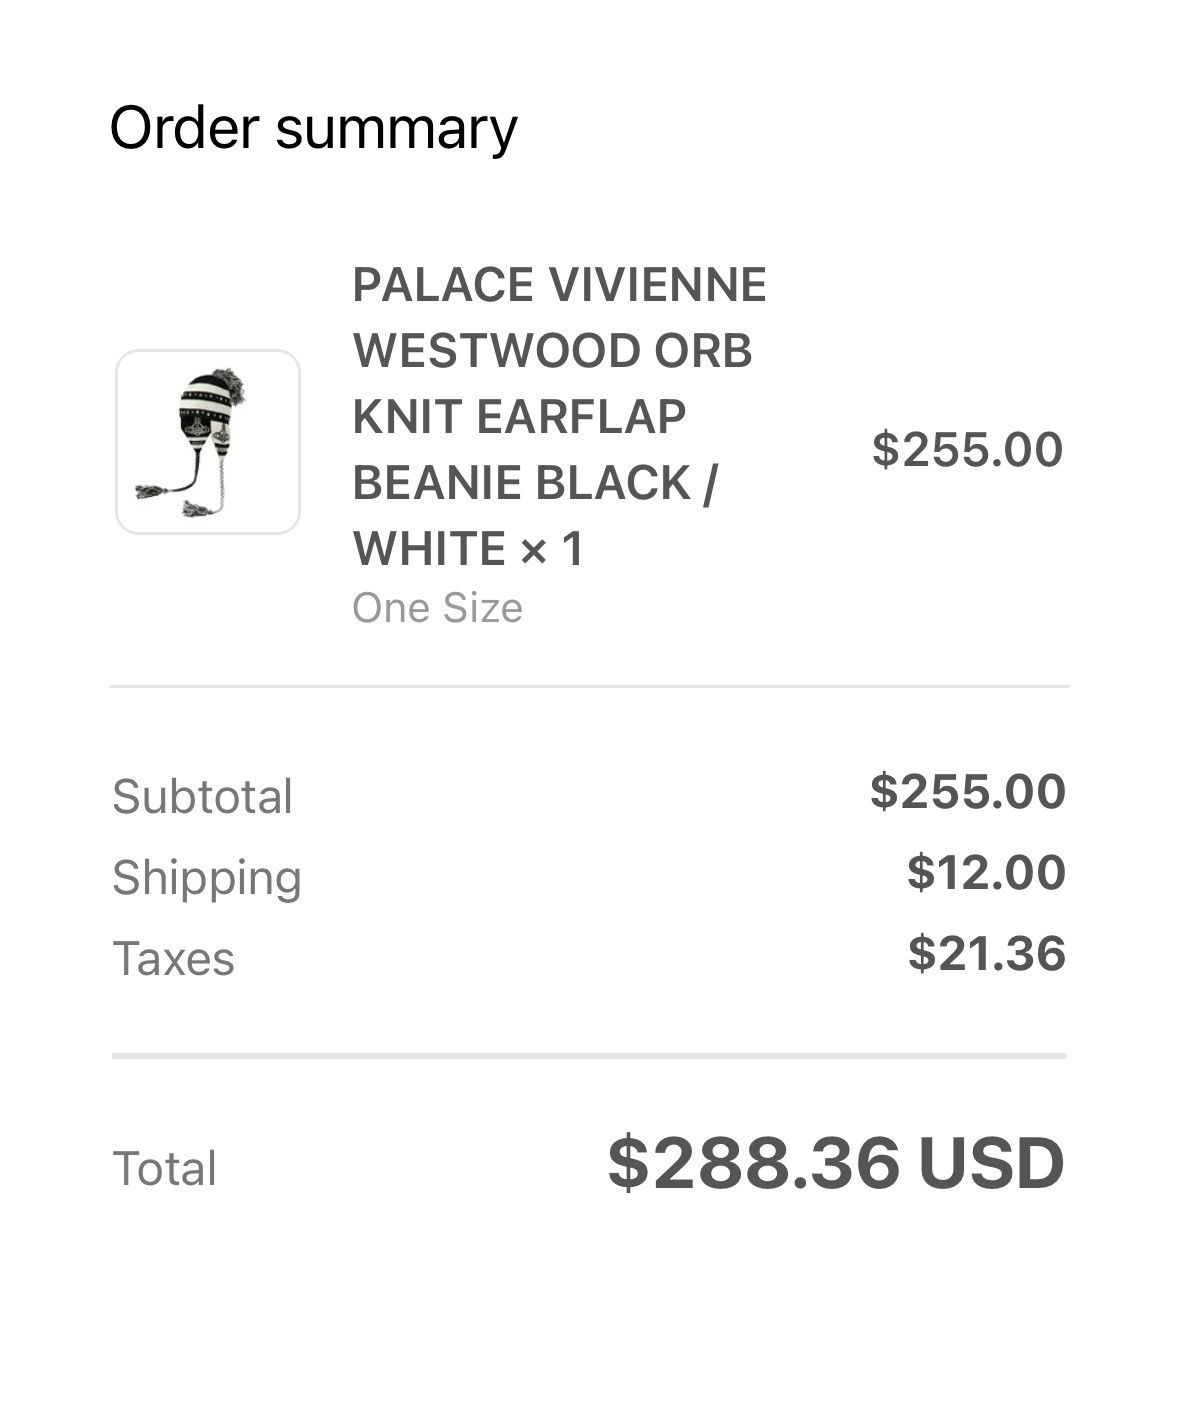Click the USD currency text

coord(991,1163)
